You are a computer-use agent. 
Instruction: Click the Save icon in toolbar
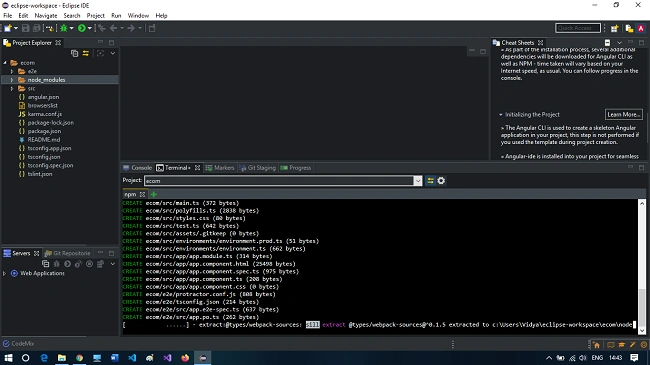click(26, 28)
